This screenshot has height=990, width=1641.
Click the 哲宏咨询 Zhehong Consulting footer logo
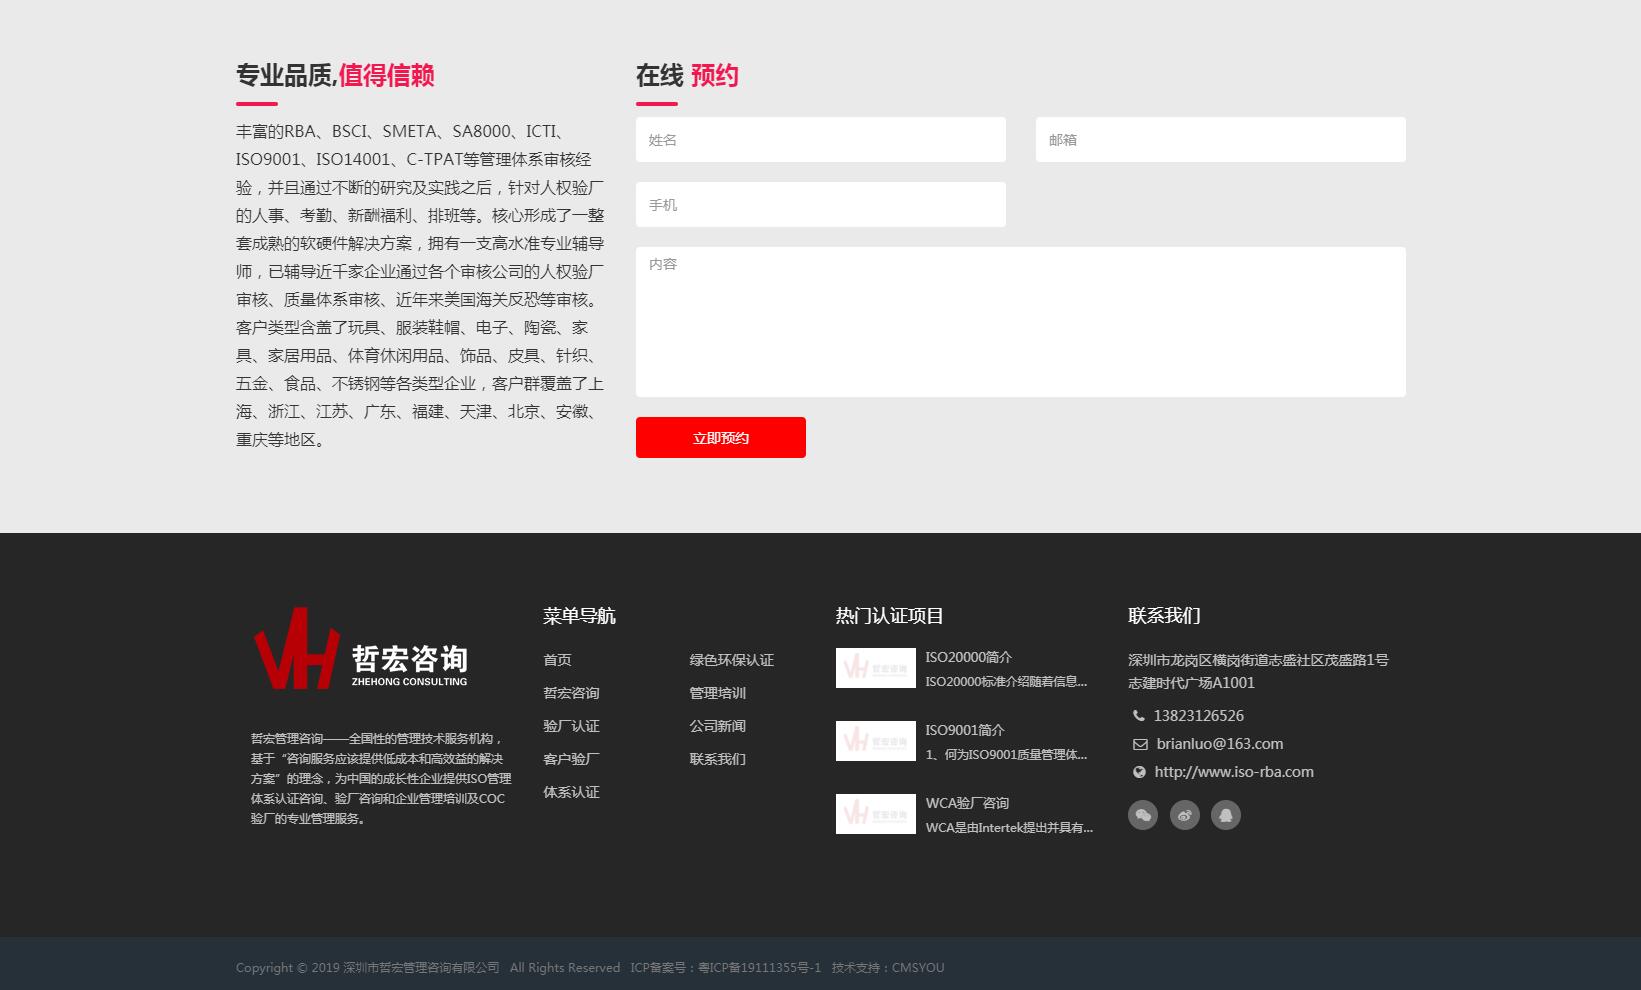[360, 648]
